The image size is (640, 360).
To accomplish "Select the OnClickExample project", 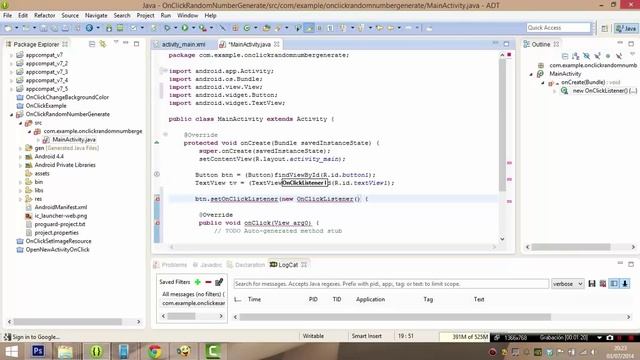I will [x=46, y=106].
